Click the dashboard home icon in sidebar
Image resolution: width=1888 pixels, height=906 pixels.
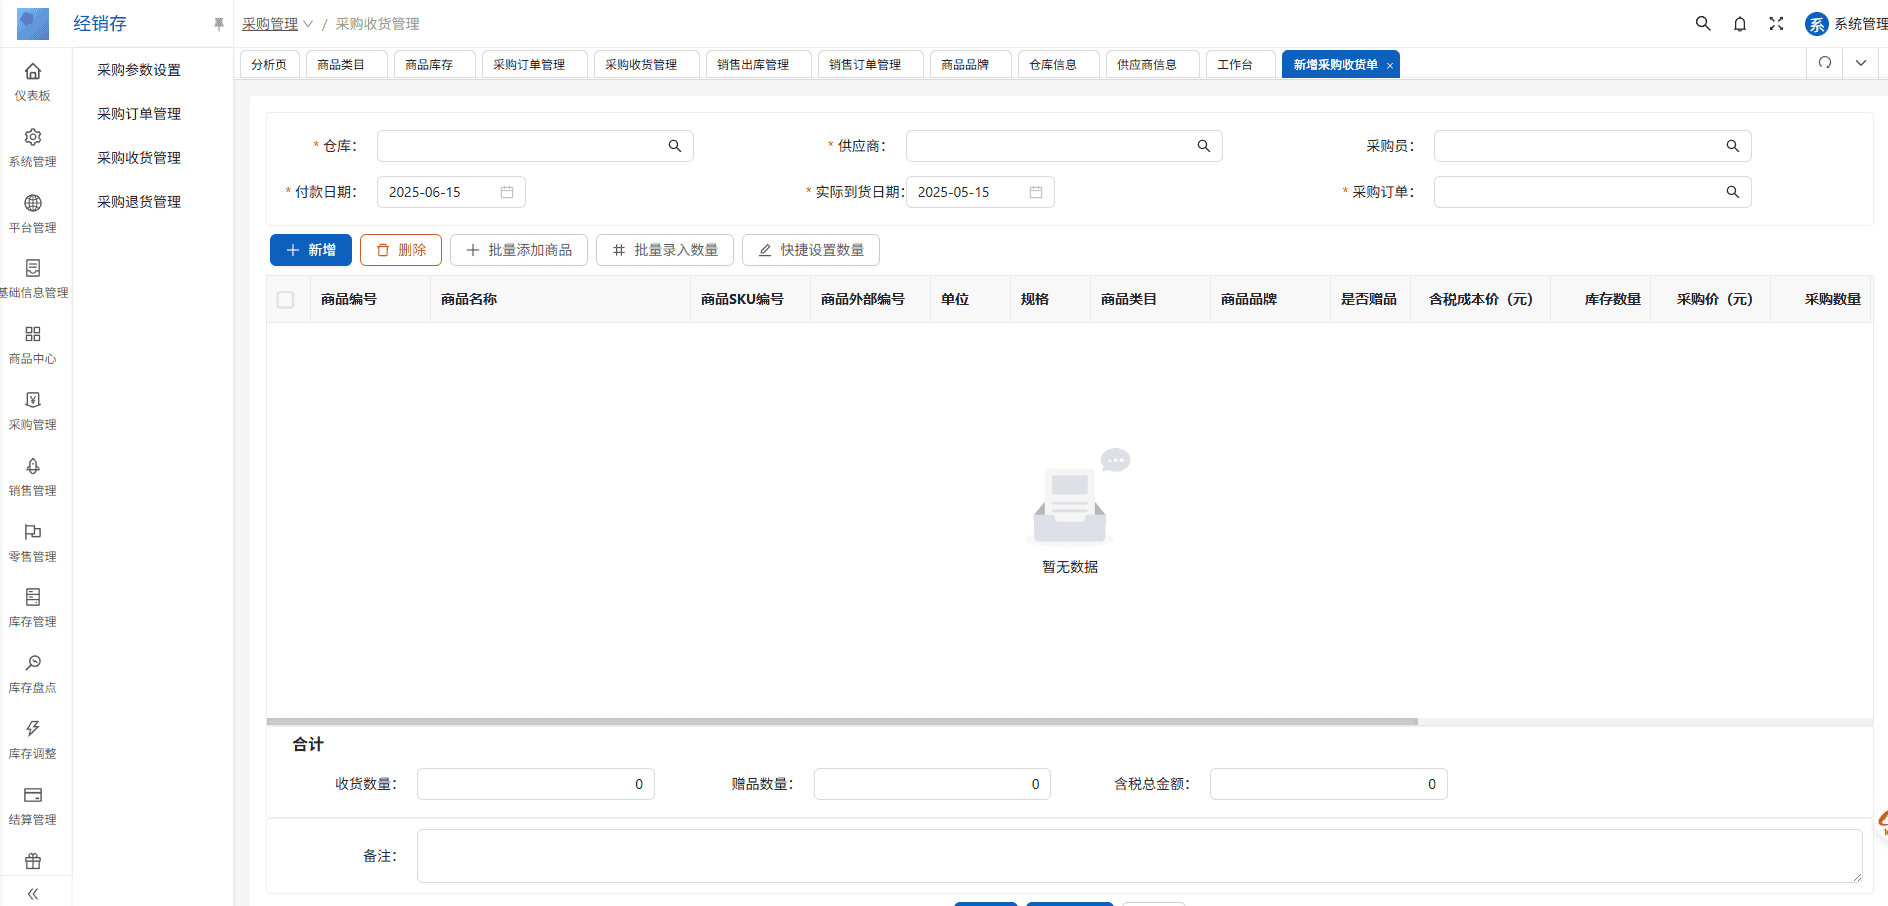[x=33, y=72]
